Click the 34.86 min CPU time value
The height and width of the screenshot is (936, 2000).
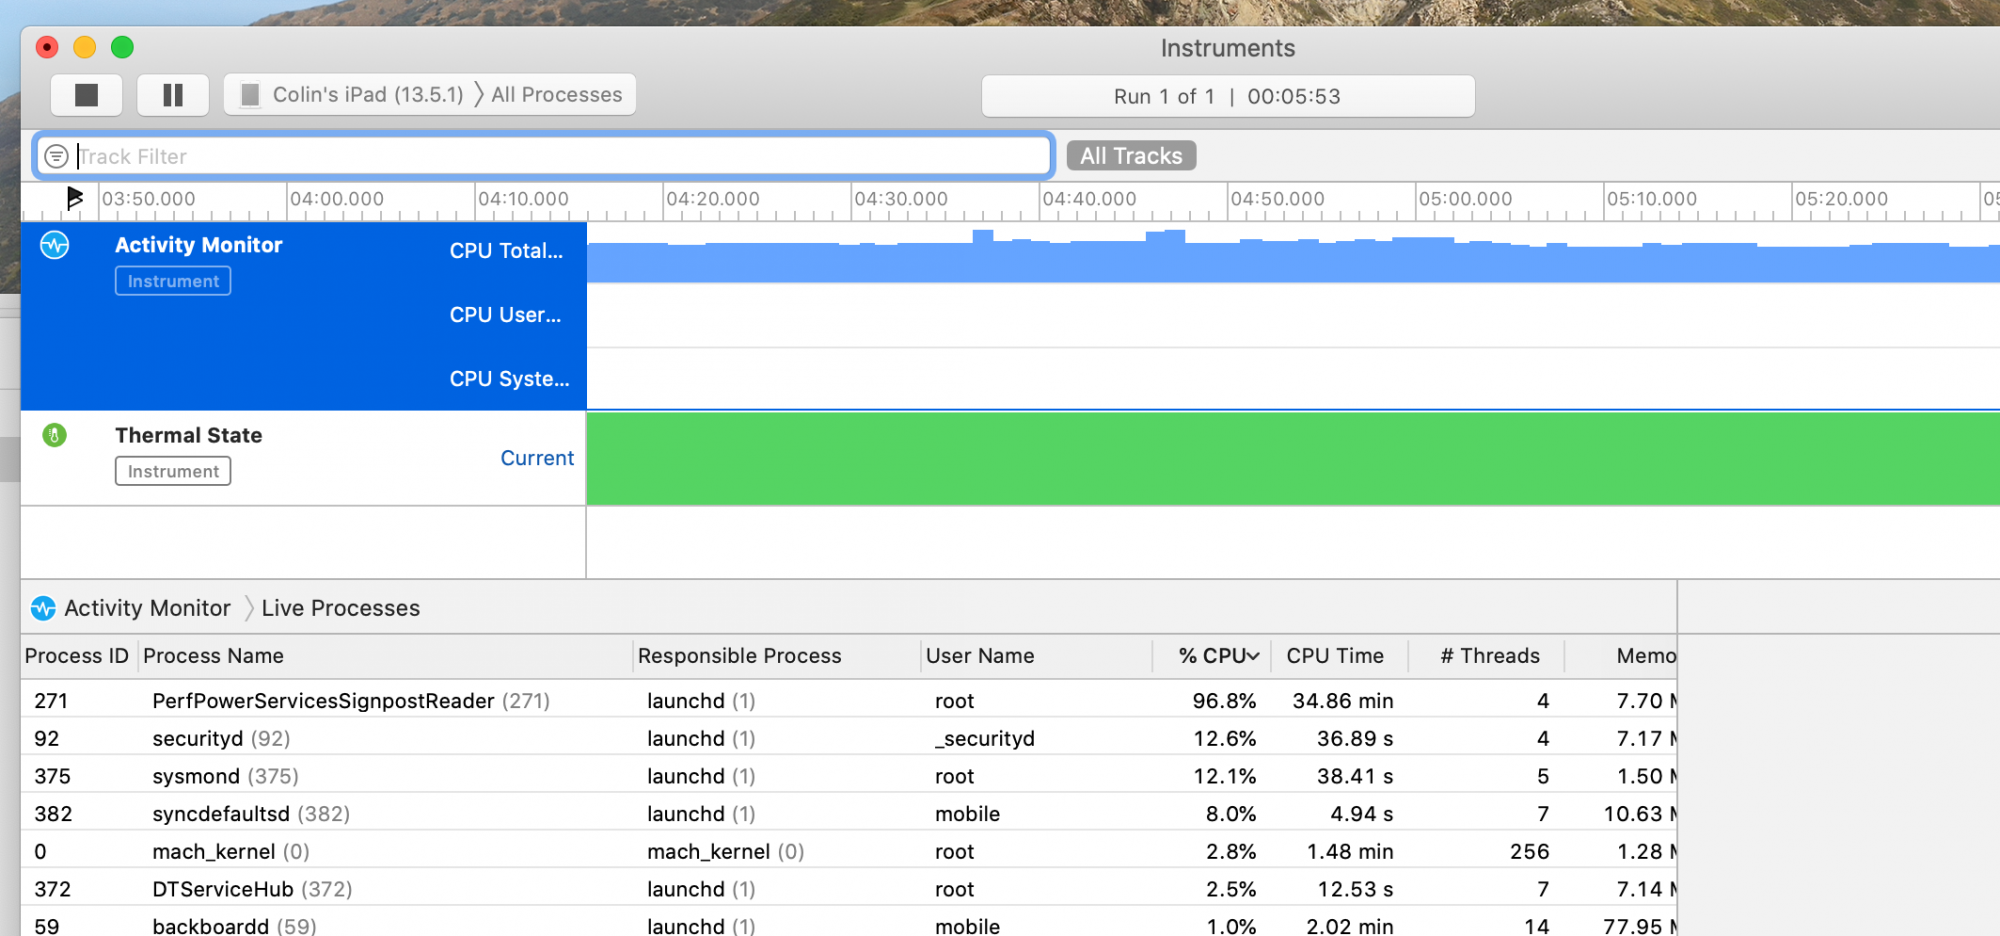(1342, 701)
